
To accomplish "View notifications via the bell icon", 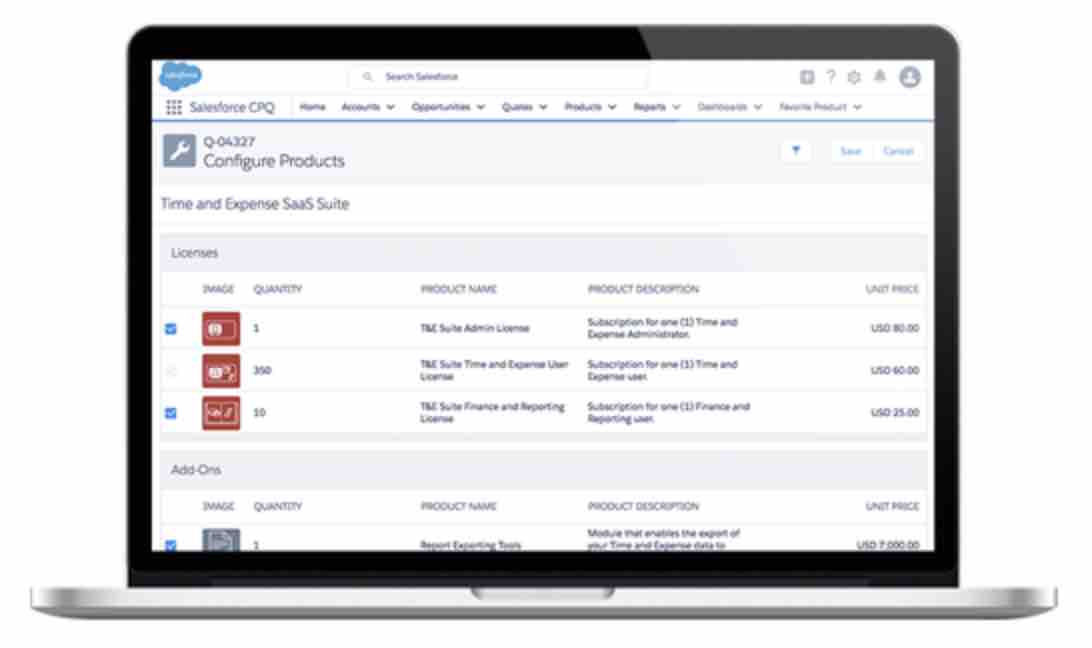I will click(880, 77).
